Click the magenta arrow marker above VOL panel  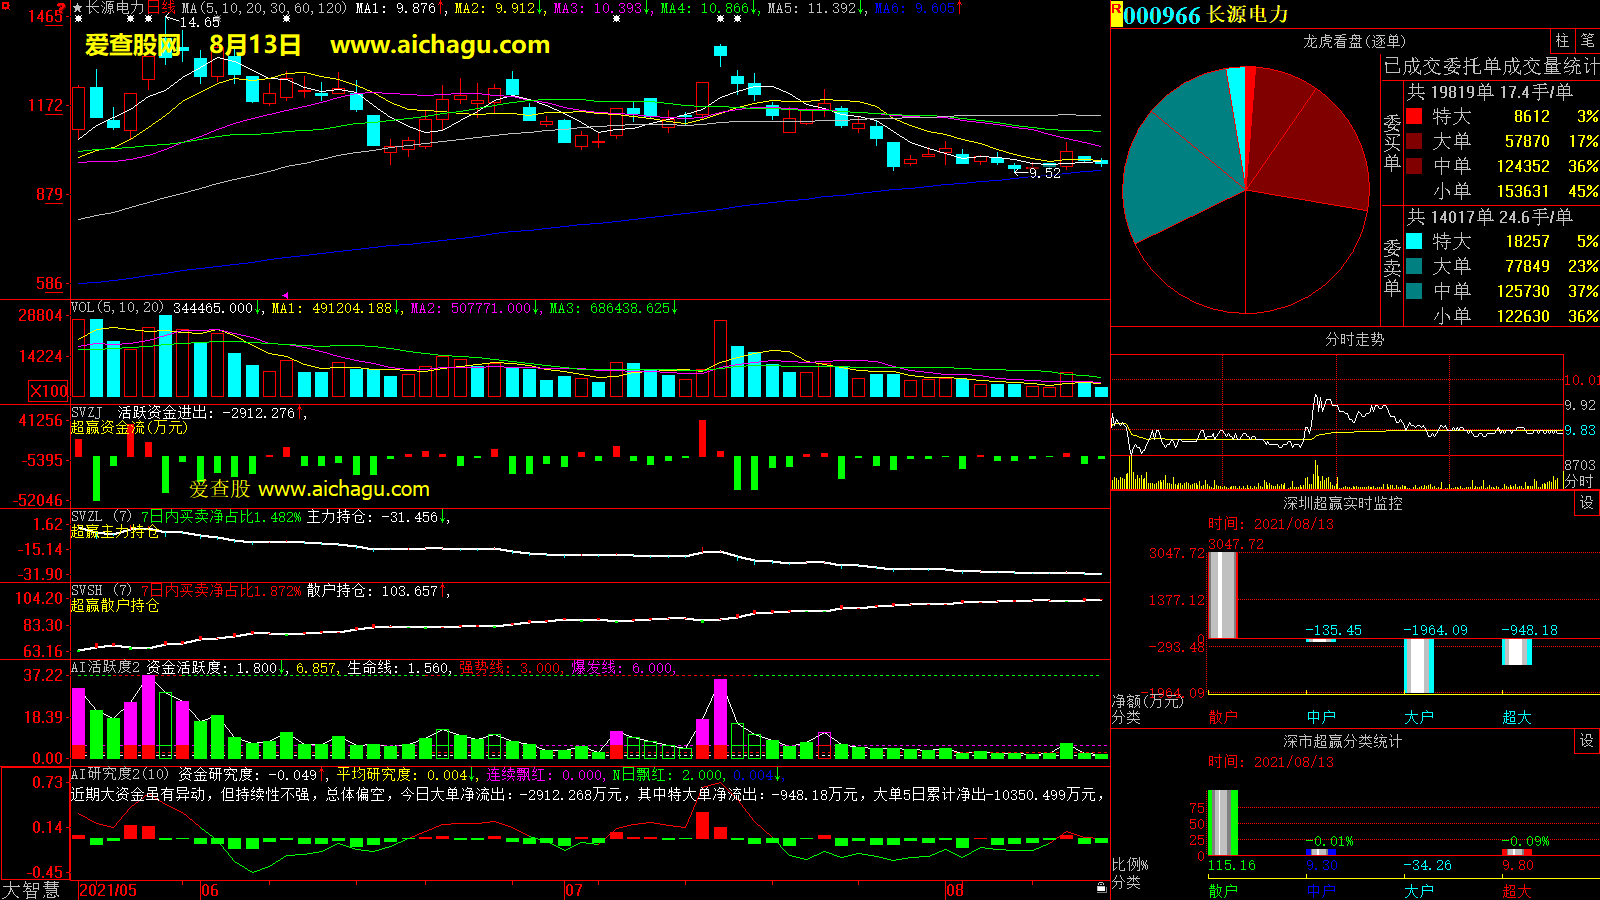coord(285,295)
